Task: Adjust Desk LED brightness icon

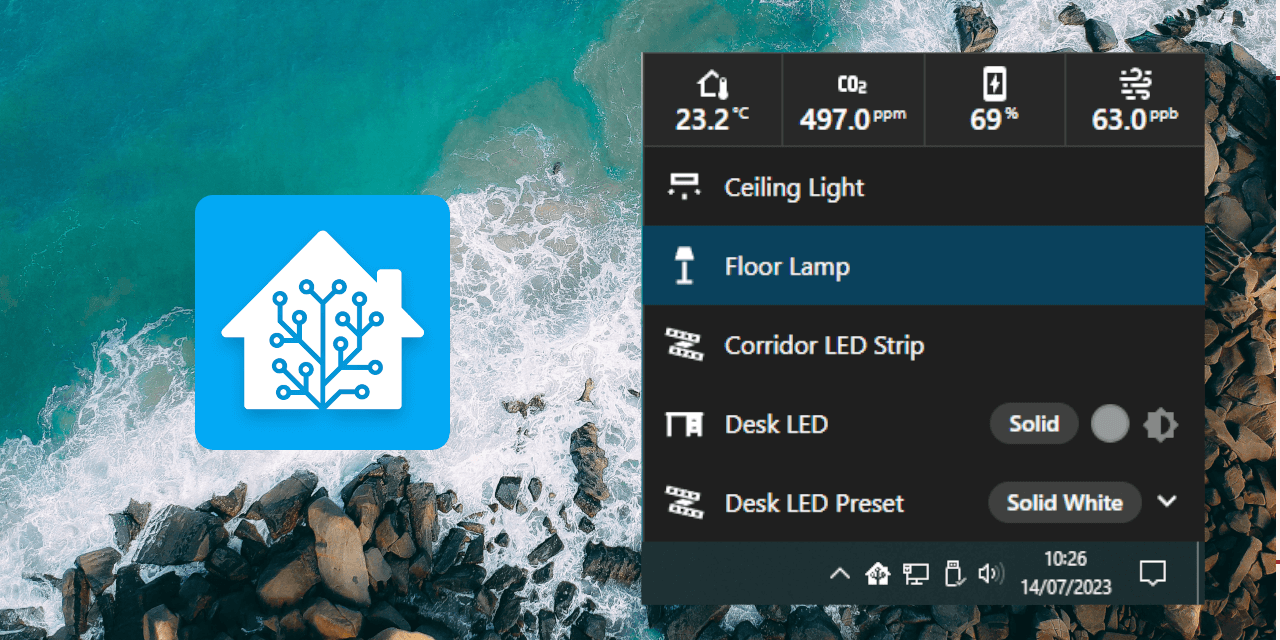Action: (x=1161, y=424)
